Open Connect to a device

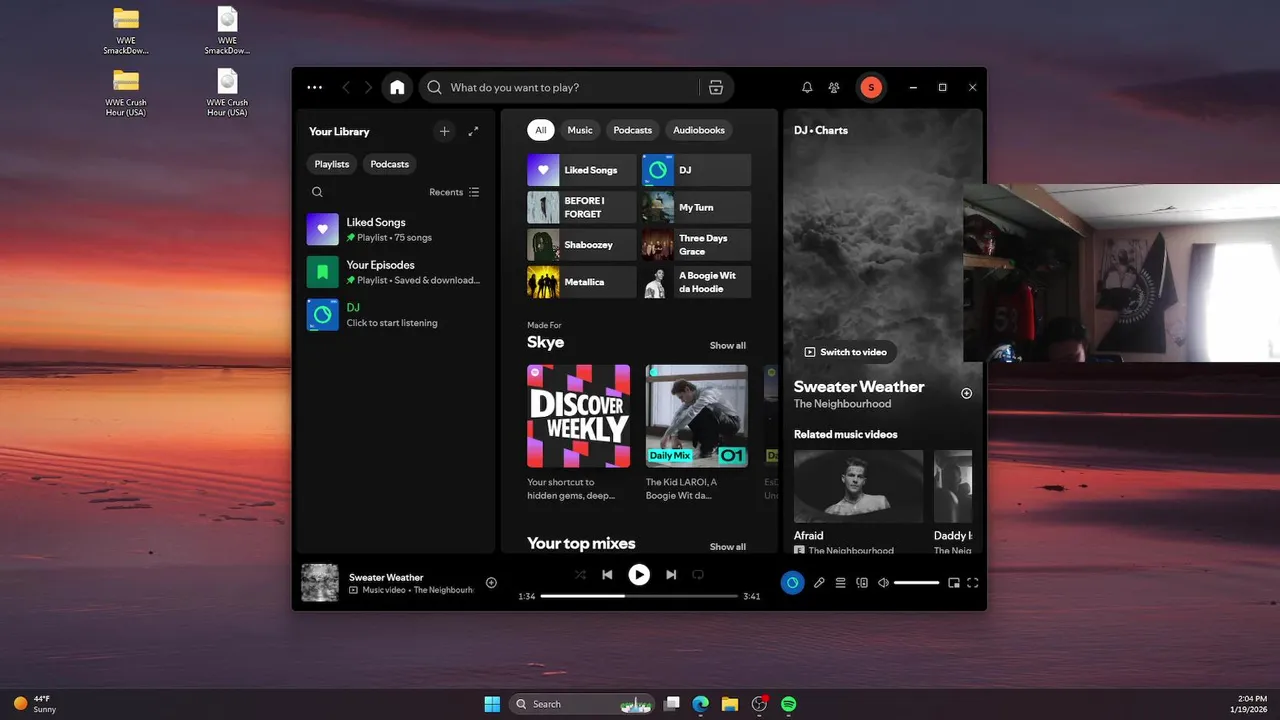tap(862, 582)
